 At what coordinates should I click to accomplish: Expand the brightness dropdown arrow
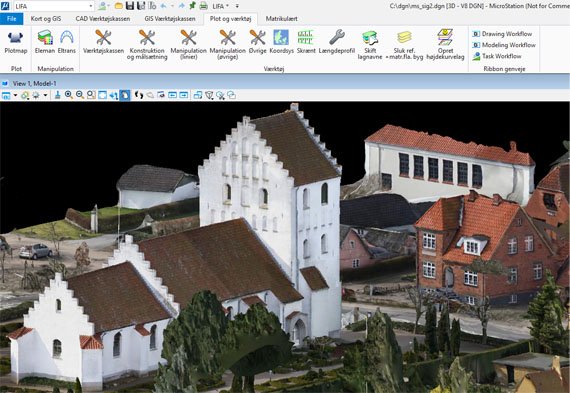pos(45,95)
